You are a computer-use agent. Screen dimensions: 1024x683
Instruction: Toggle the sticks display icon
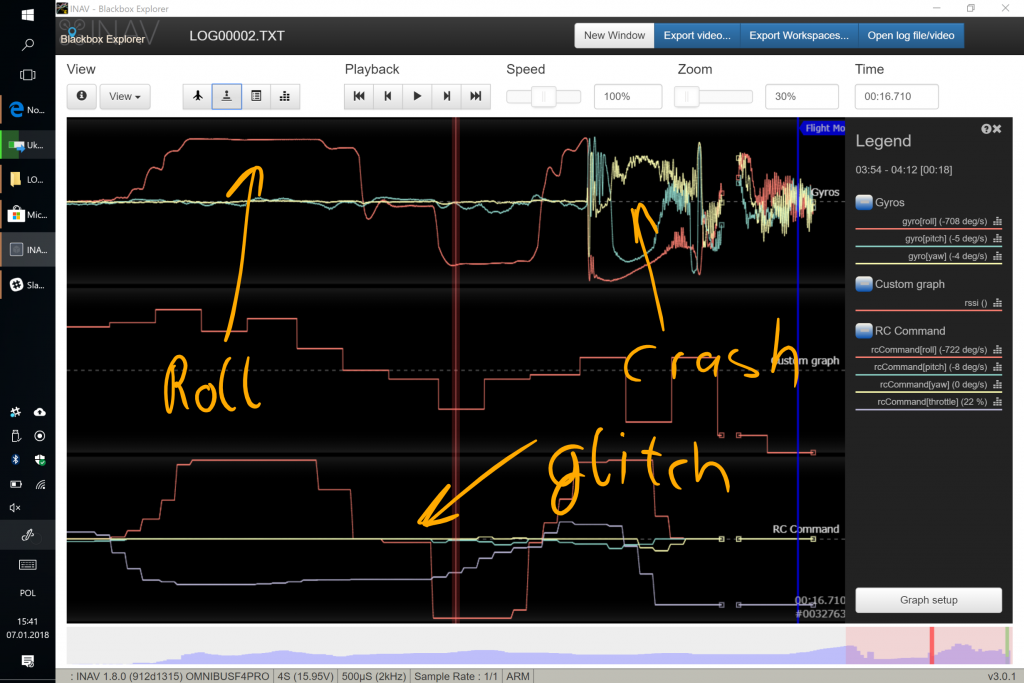(x=227, y=96)
